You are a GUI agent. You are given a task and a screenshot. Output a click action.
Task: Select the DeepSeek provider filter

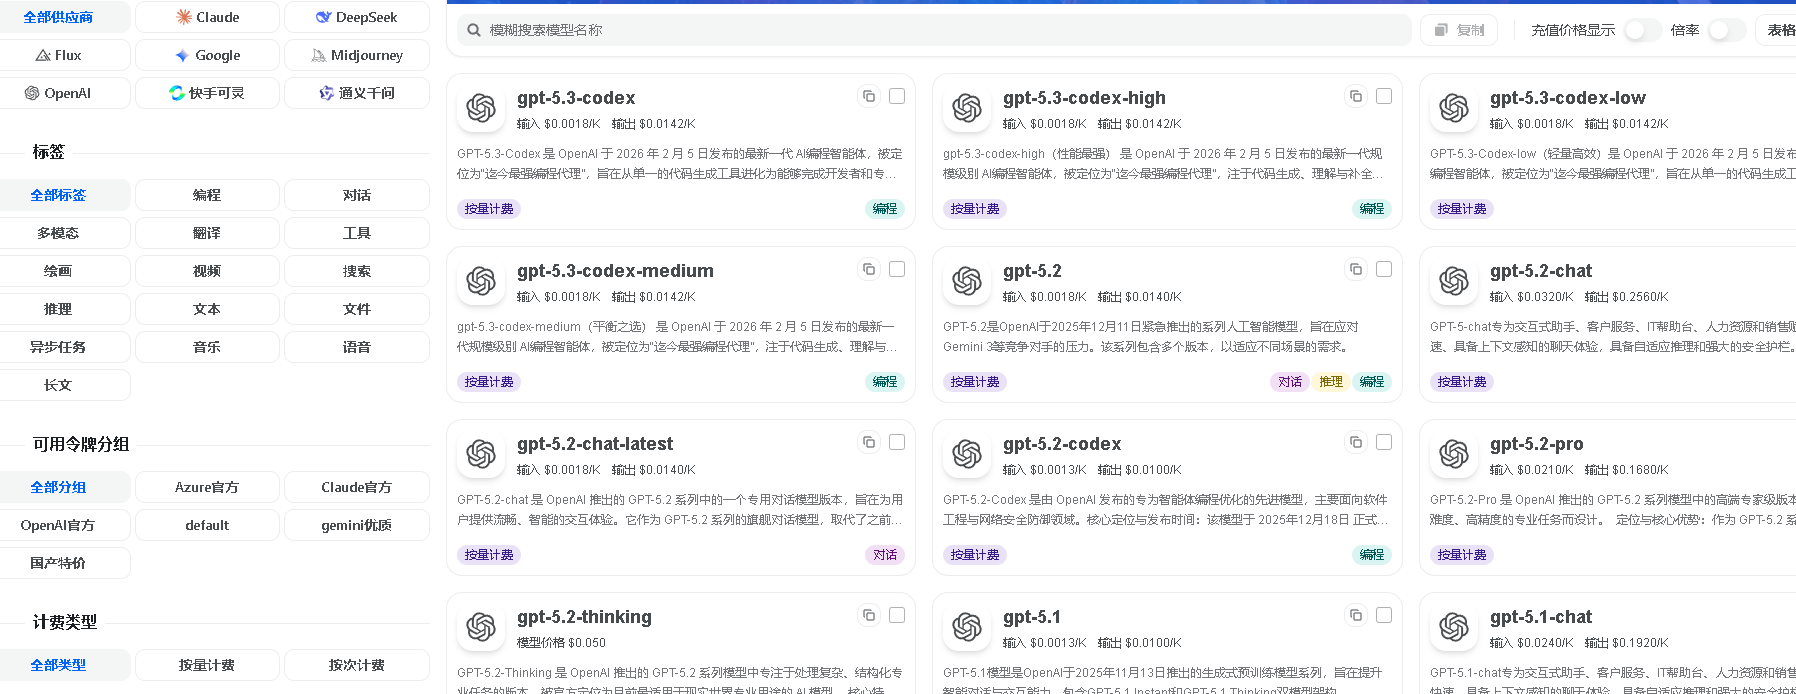(357, 17)
